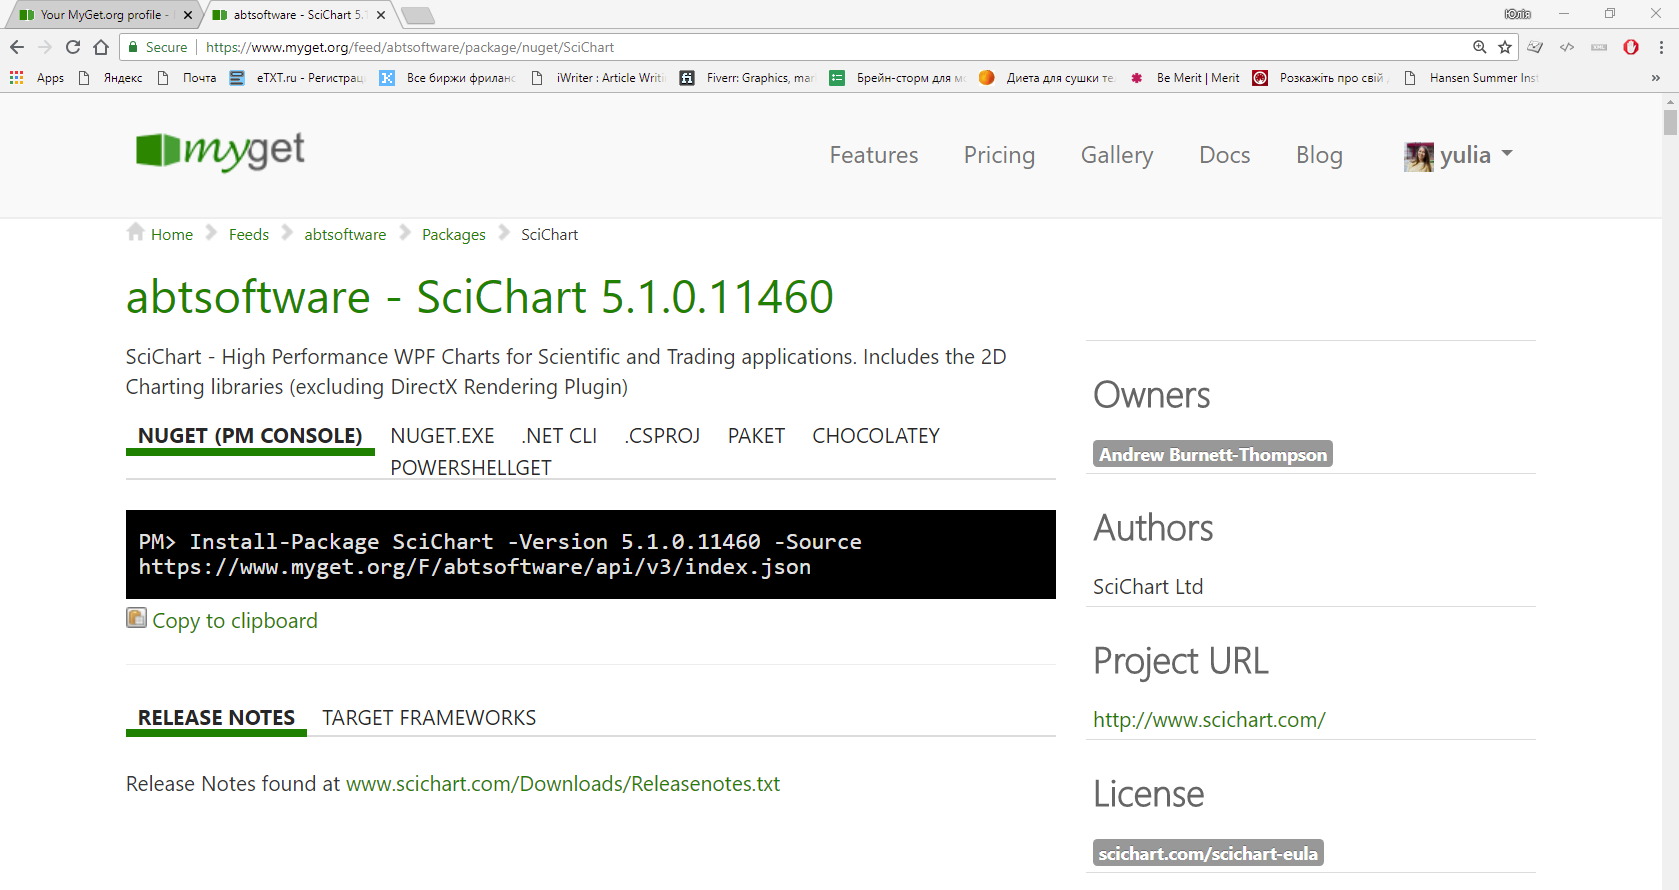
Task: Click the Secure padlock icon
Action: (133, 47)
